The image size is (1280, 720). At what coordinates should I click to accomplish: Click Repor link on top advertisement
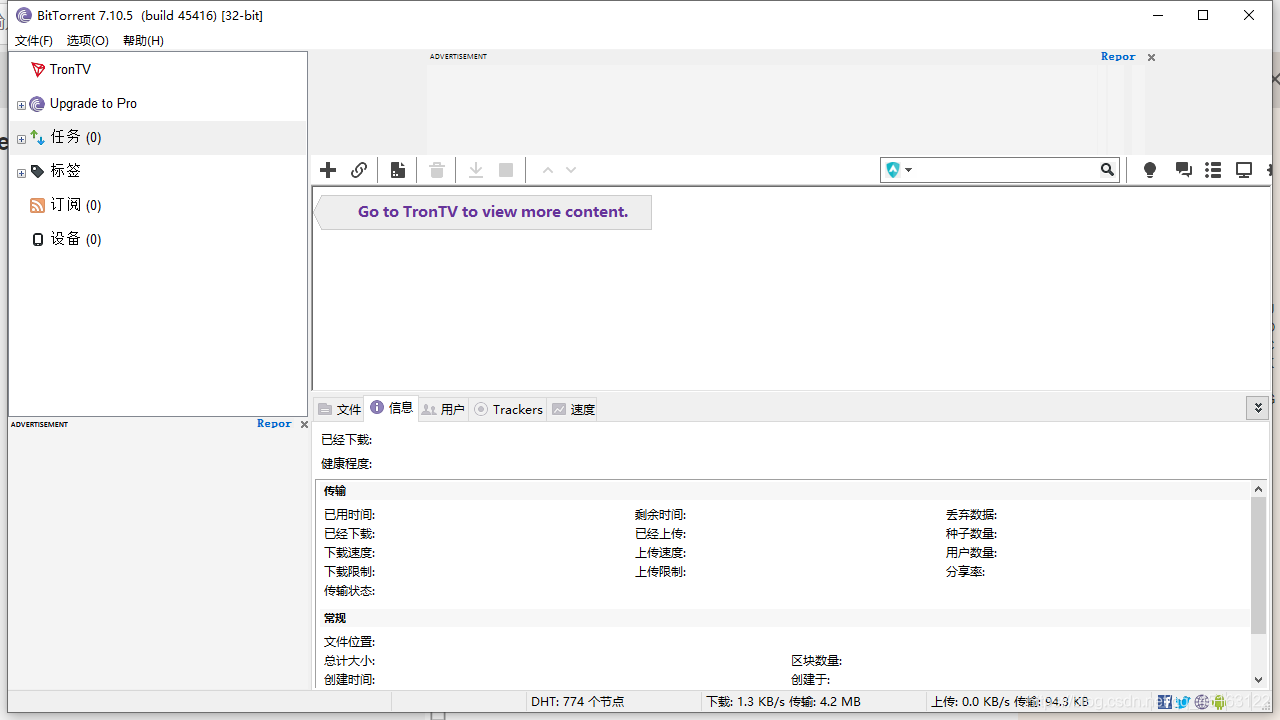[x=1118, y=57]
